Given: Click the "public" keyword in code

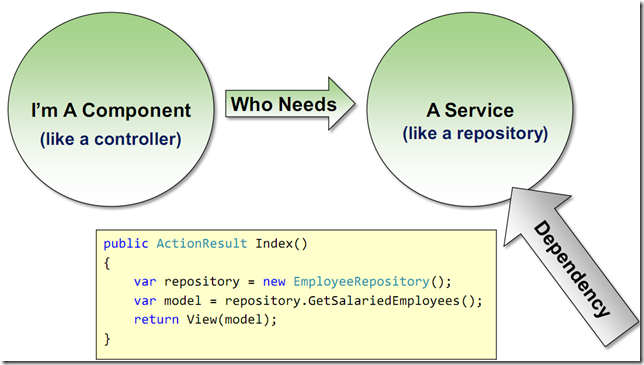Looking at the screenshot, I should (126, 243).
